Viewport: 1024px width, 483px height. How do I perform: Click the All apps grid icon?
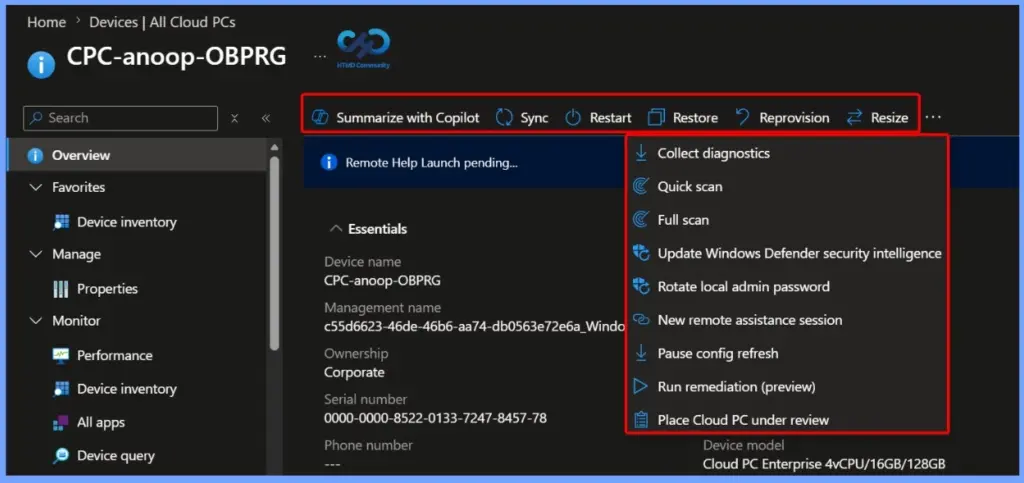pos(61,423)
